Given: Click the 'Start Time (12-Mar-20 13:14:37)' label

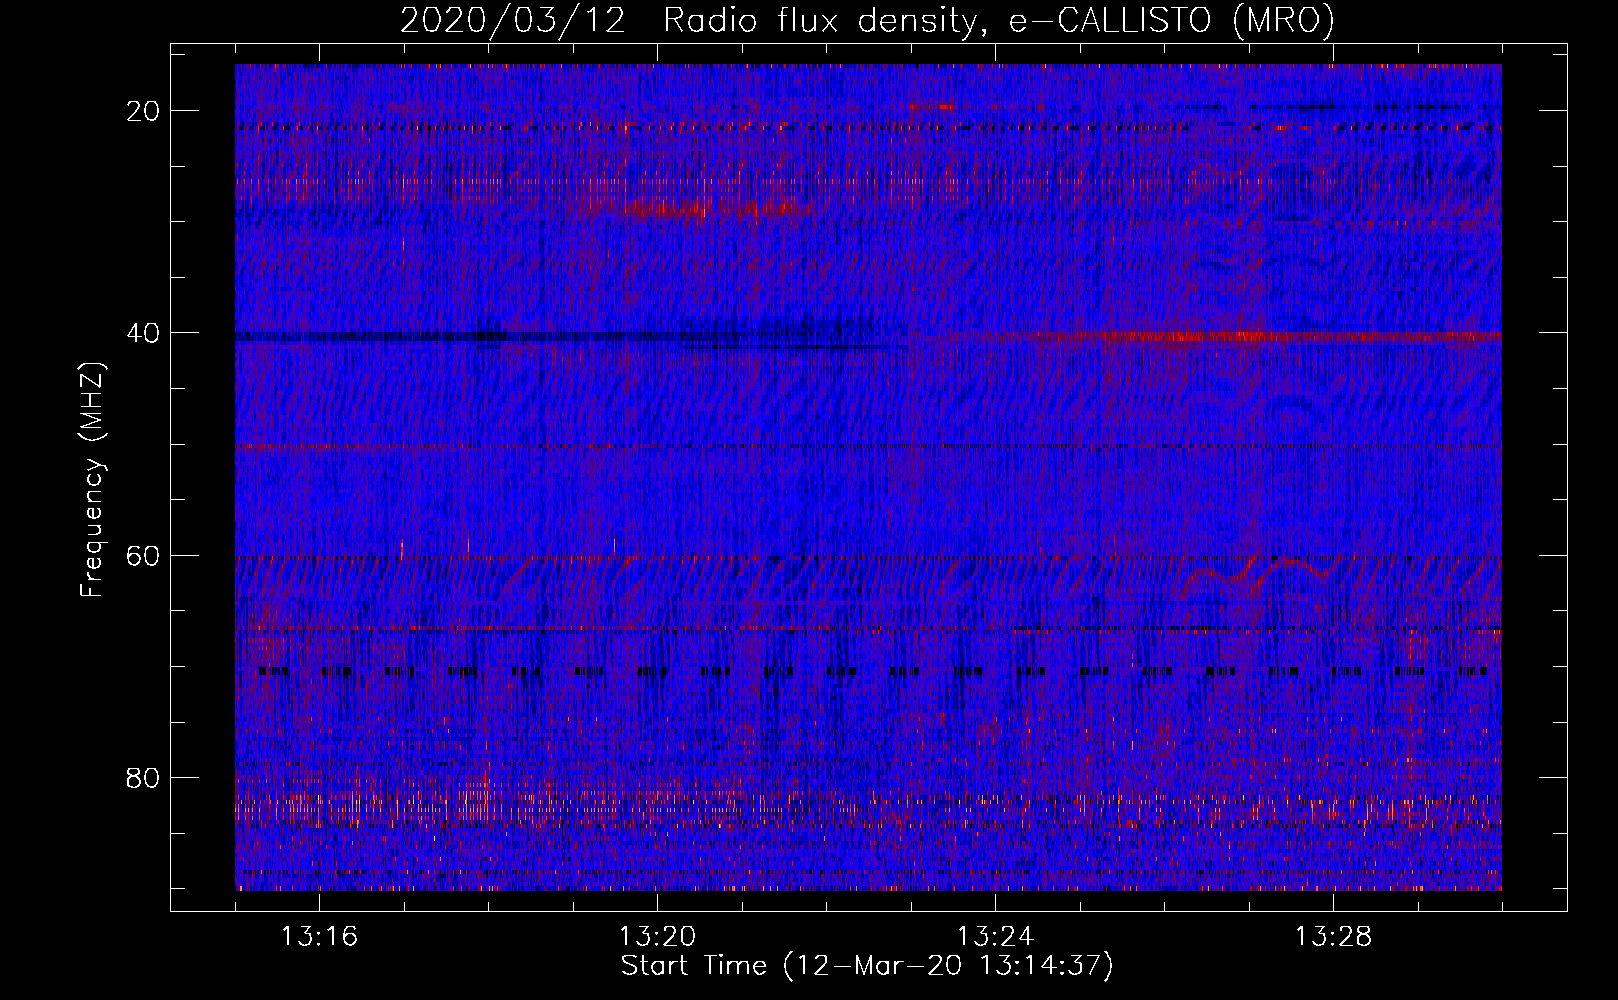Looking at the screenshot, I should point(867,966).
